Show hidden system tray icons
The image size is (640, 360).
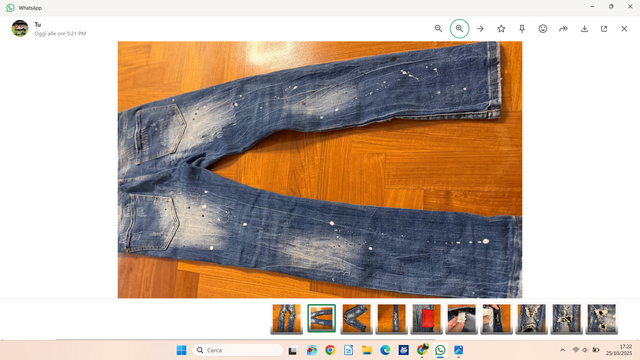pos(562,350)
